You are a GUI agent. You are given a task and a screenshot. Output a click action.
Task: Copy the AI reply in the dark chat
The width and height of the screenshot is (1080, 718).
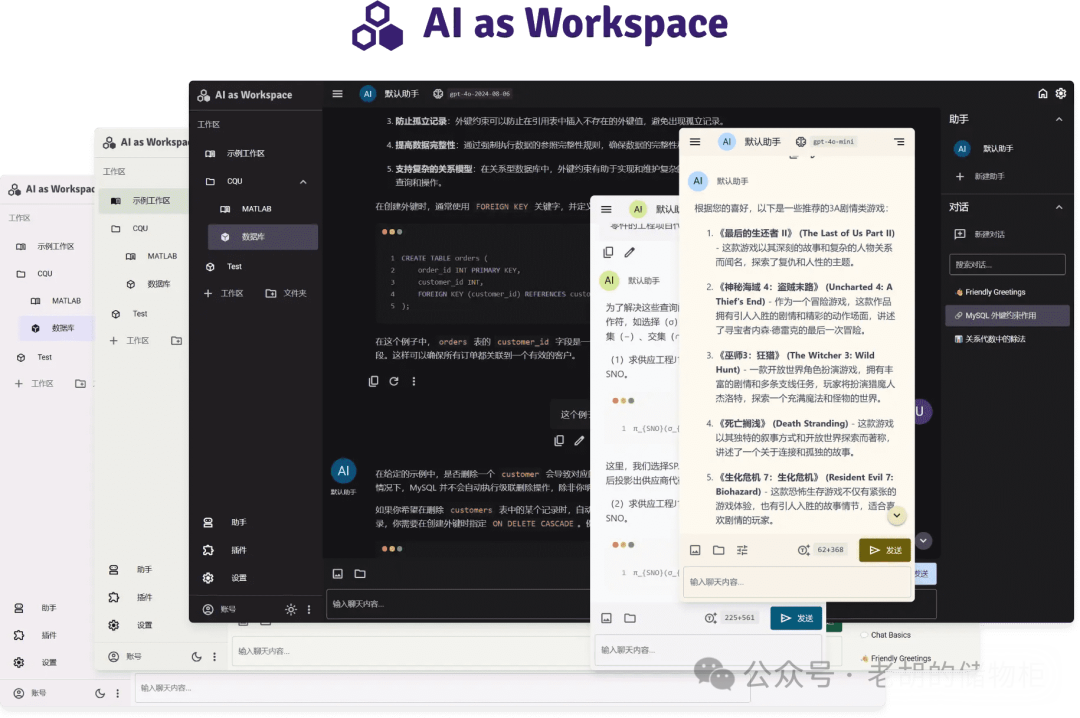tap(373, 381)
